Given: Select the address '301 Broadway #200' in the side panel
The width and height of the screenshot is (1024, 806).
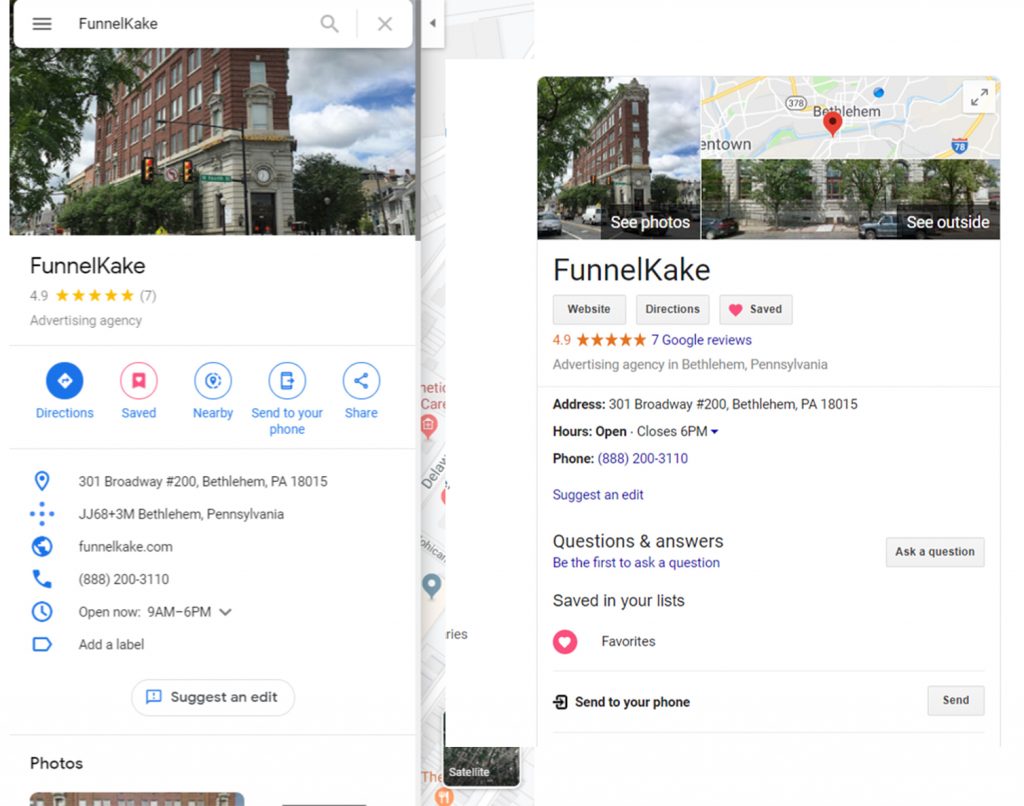Looking at the screenshot, I should [203, 481].
